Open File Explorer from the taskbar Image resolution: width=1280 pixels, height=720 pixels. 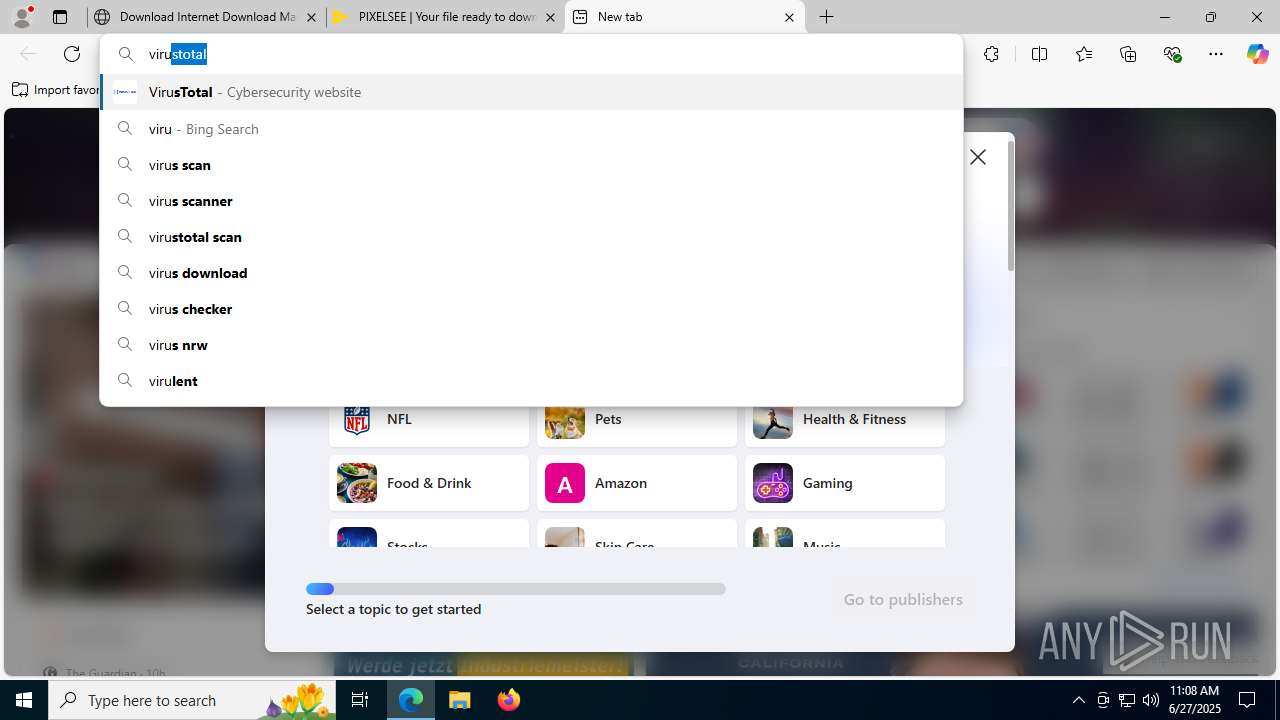pyautogui.click(x=460, y=700)
